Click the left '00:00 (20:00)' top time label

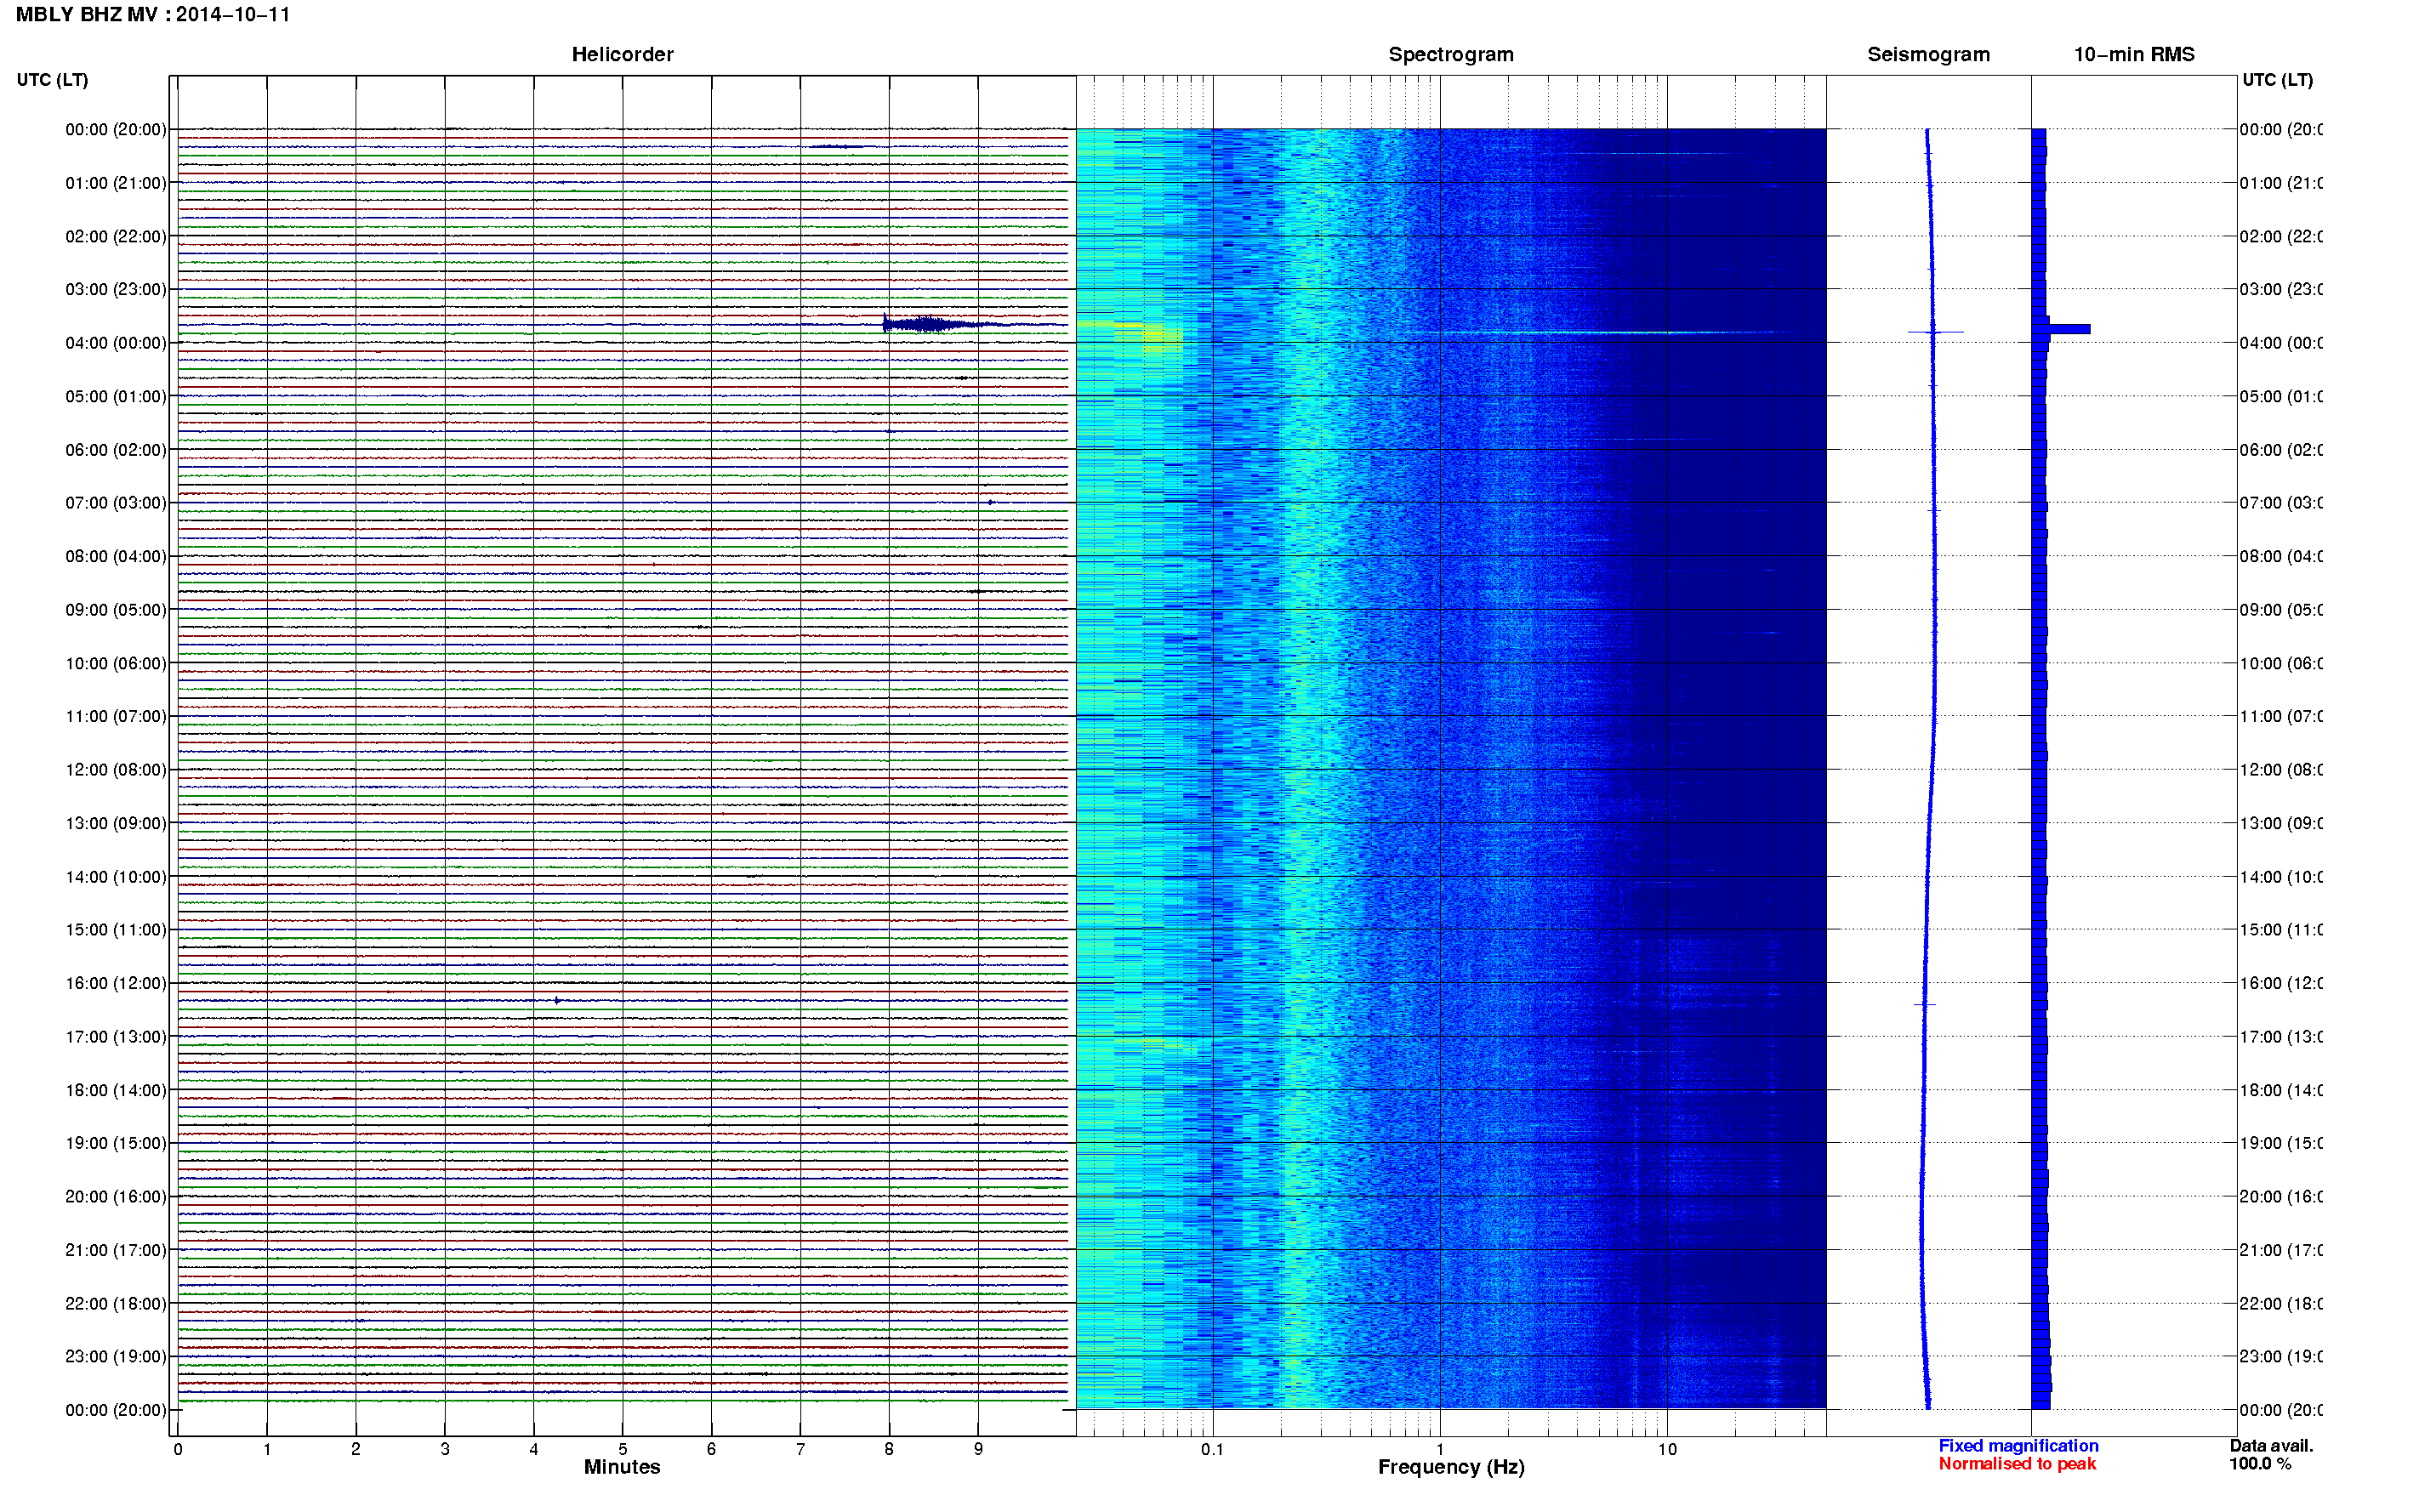(x=116, y=129)
